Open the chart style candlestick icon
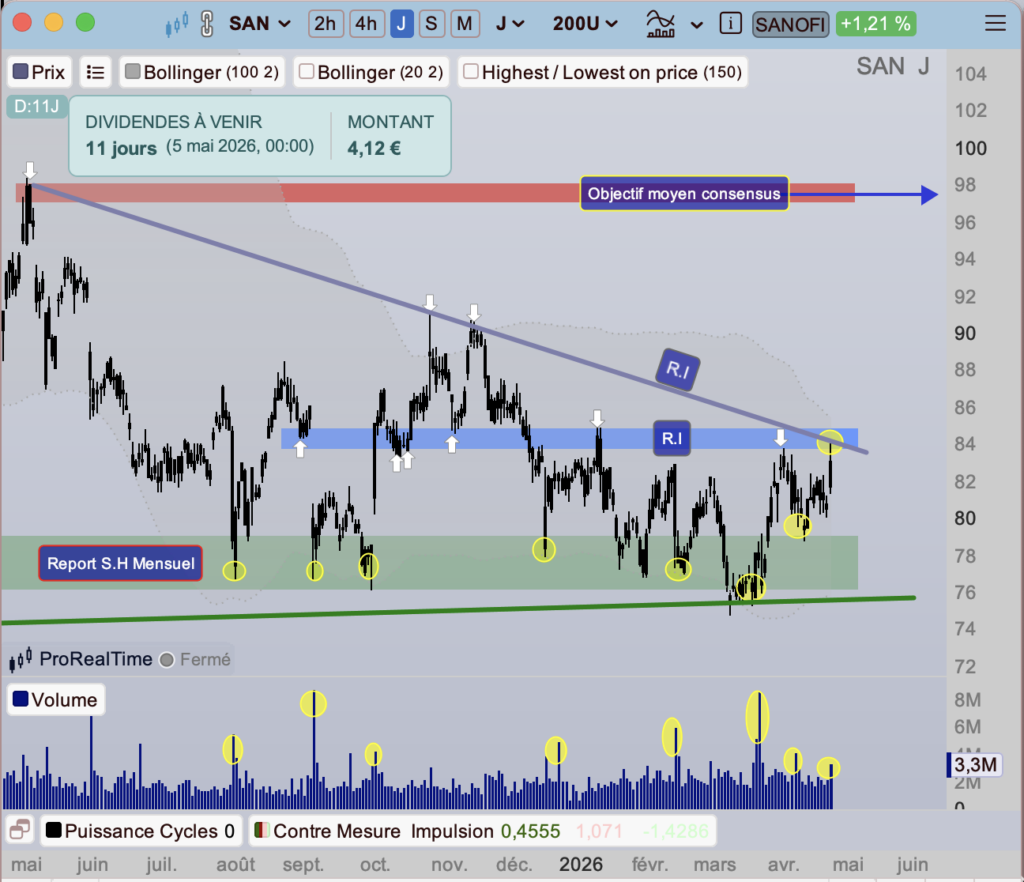Screen dimensions: 1024x882 tap(177, 23)
